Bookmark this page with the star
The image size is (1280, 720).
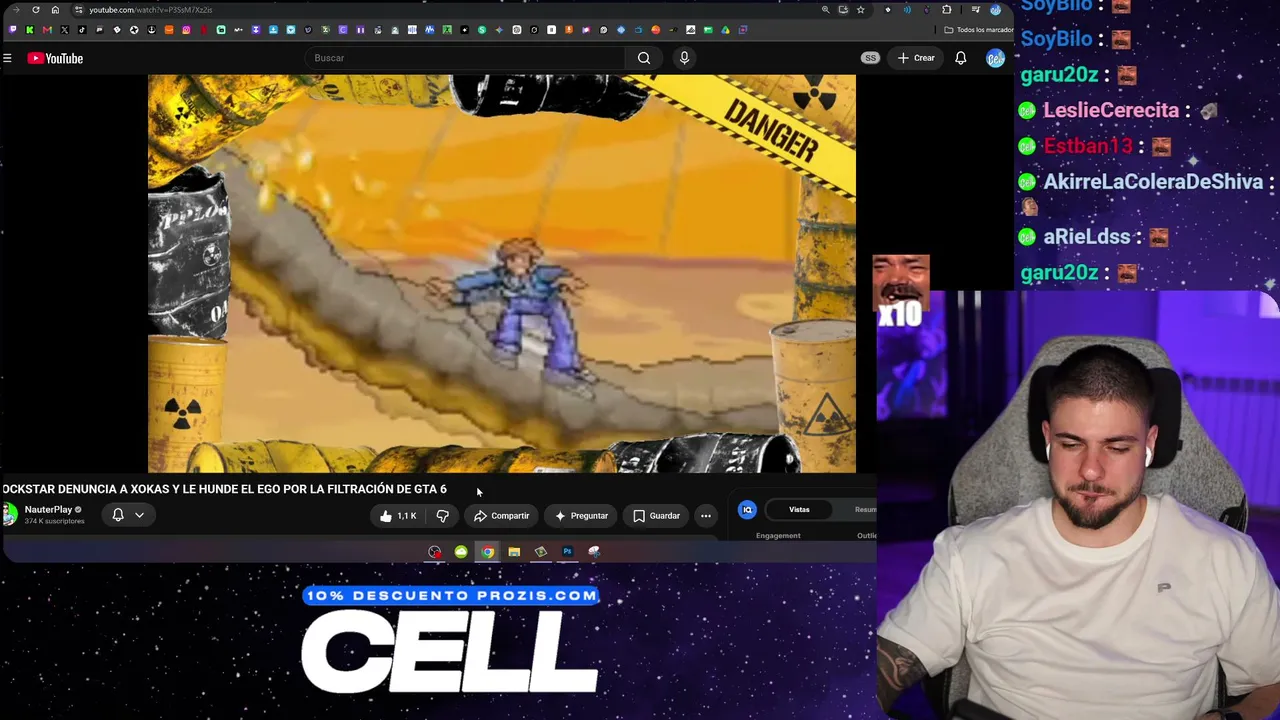click(860, 10)
